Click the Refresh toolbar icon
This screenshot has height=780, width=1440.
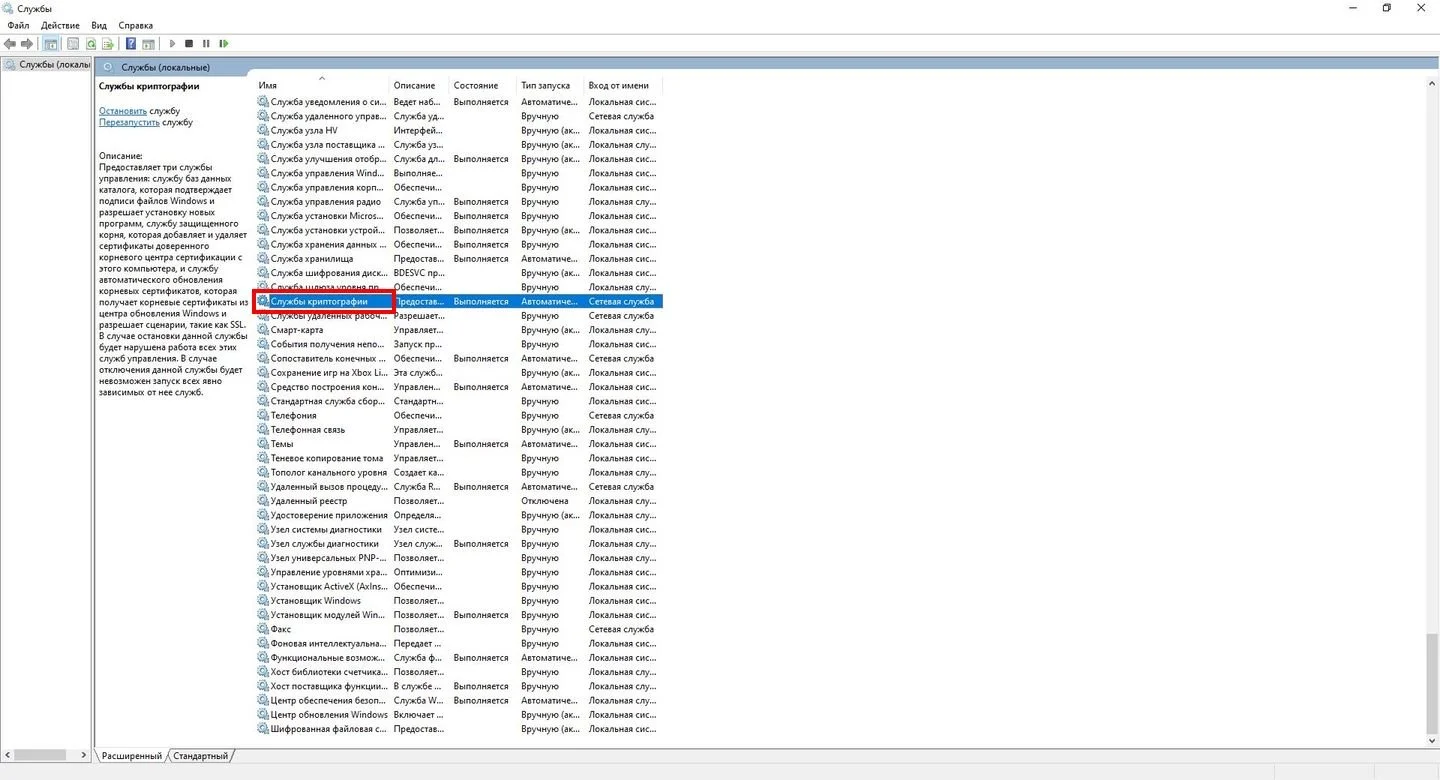point(91,44)
